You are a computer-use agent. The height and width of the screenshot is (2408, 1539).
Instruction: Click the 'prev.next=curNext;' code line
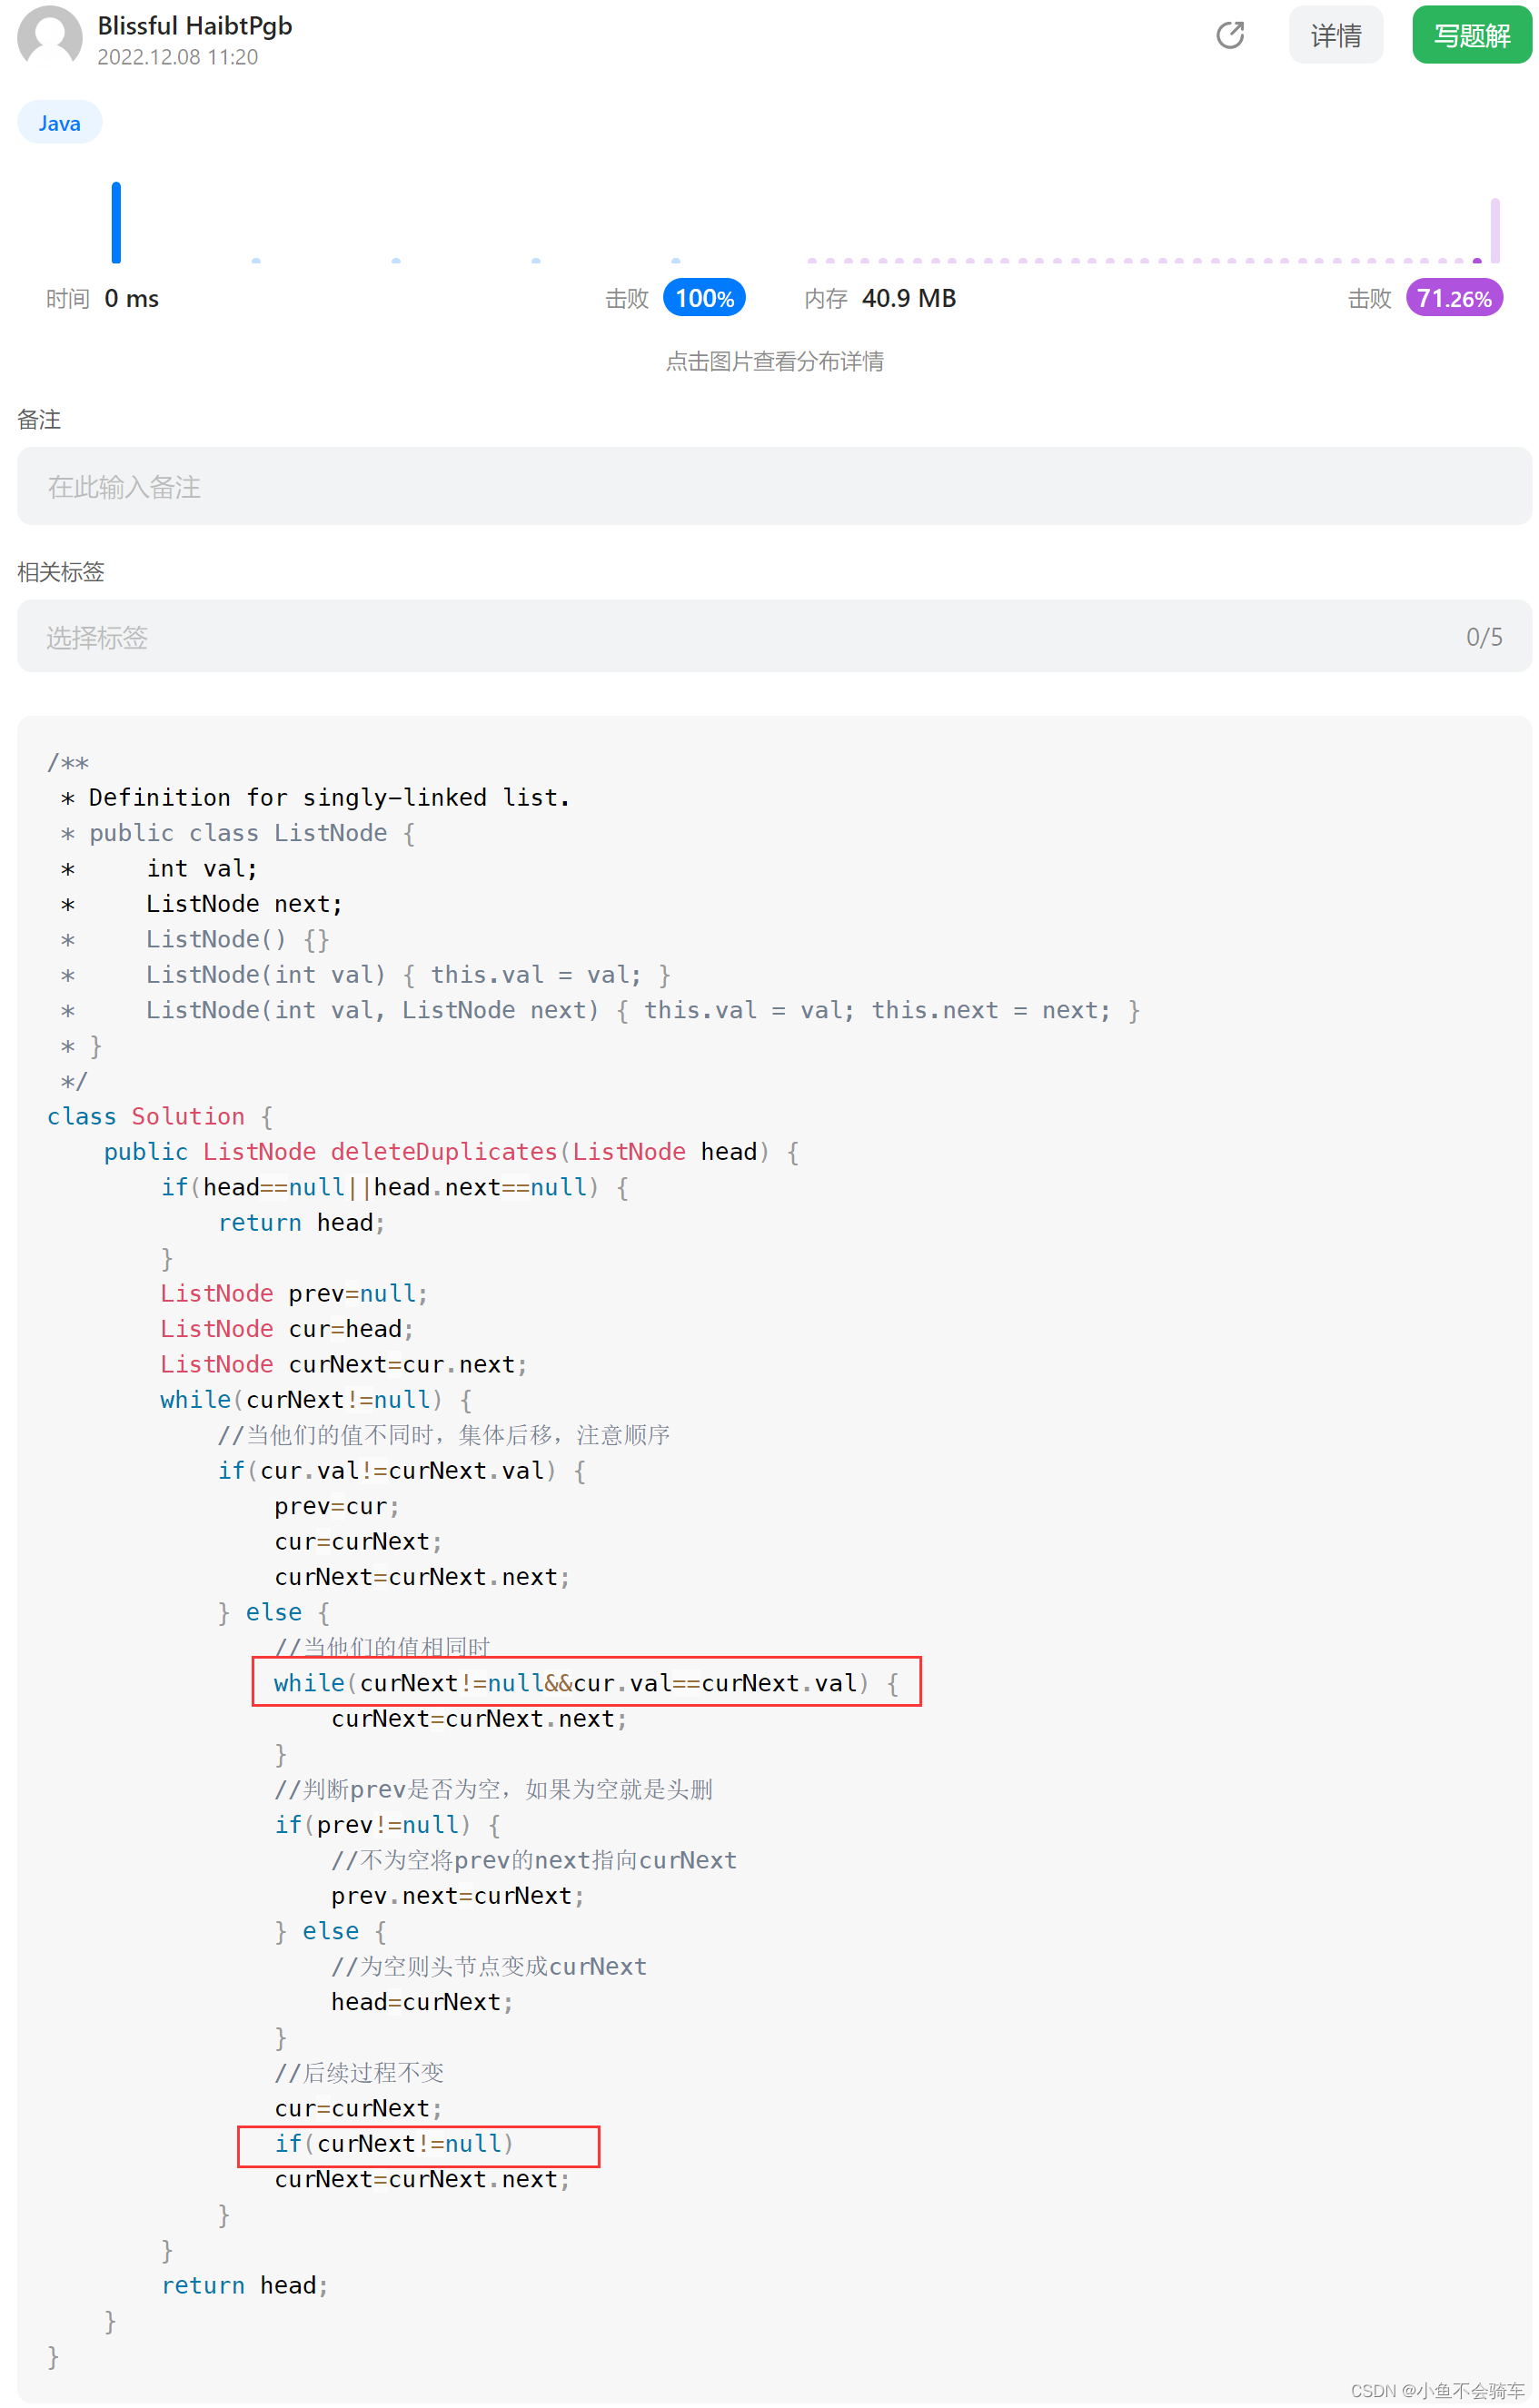pyautogui.click(x=458, y=1895)
